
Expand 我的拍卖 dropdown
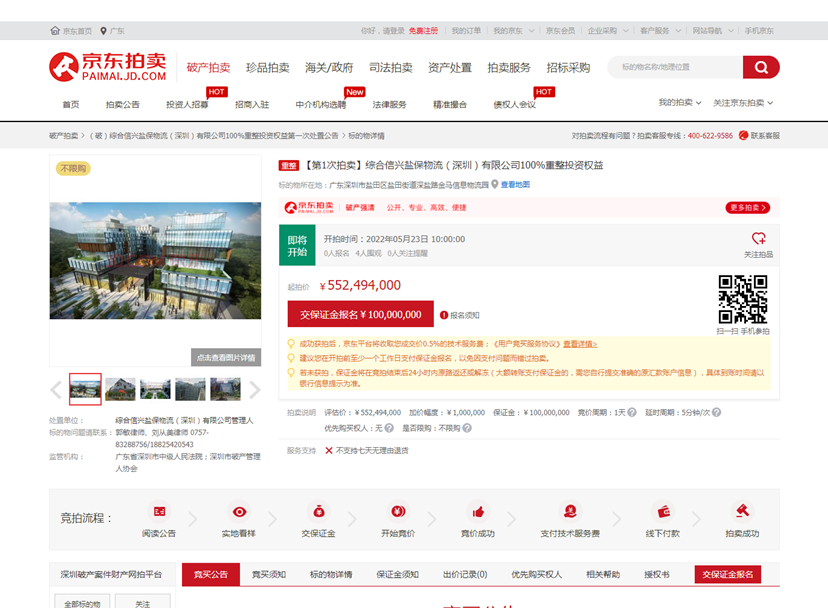click(680, 102)
